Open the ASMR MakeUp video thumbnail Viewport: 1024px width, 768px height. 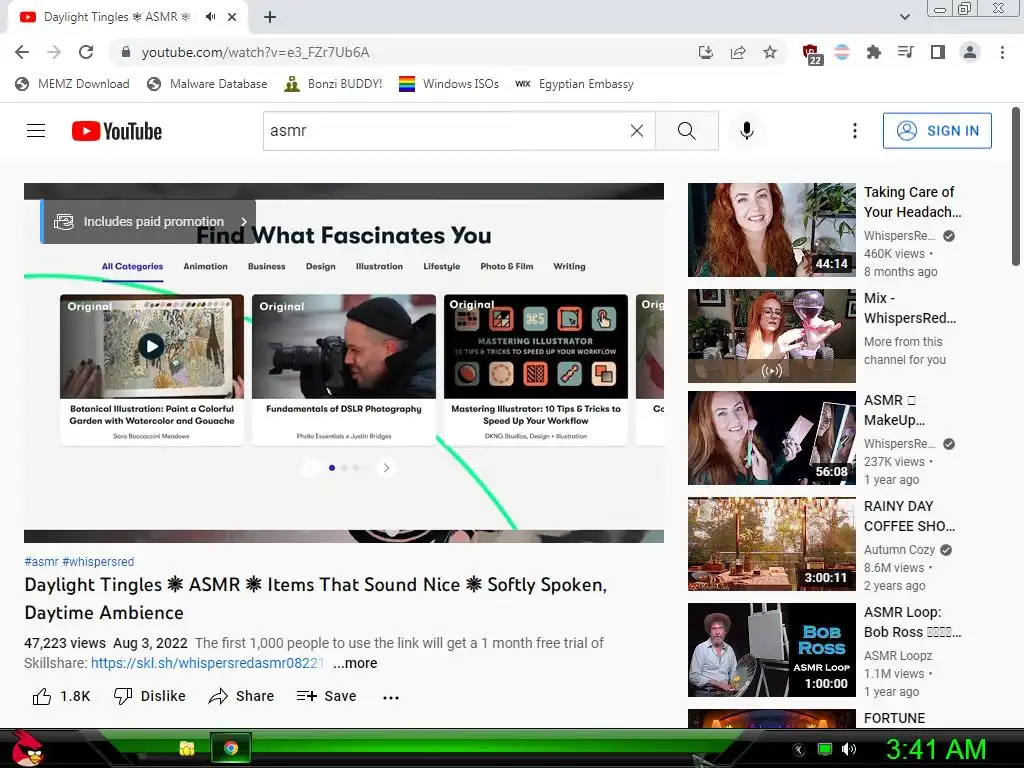771,438
